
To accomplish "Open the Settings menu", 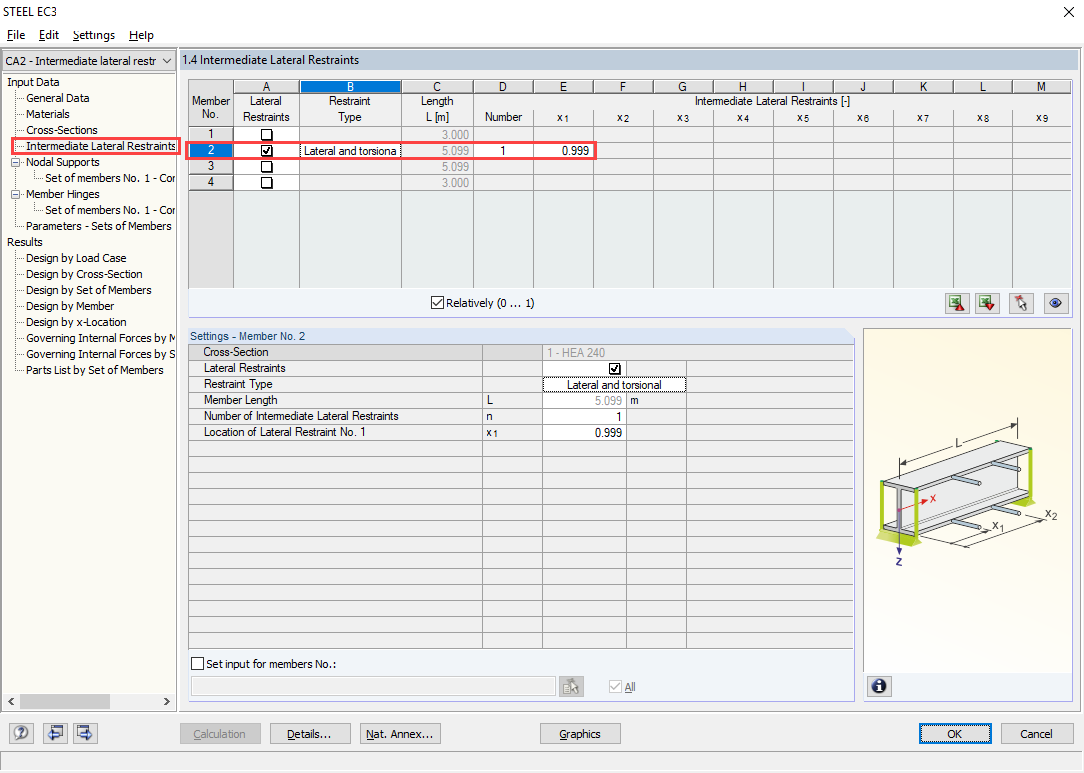I will tap(93, 35).
